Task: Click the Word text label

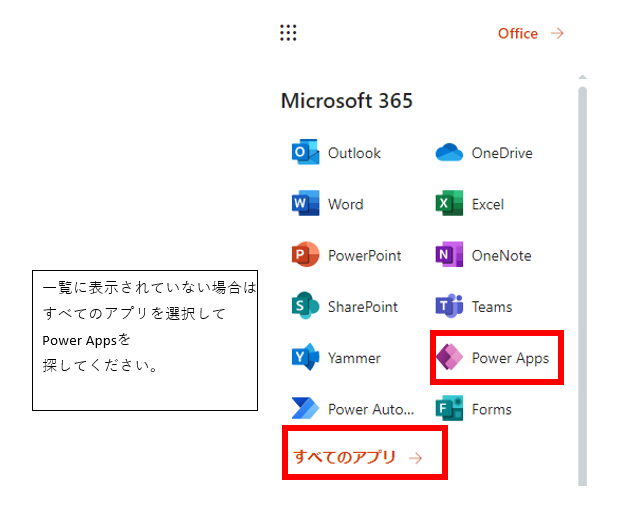Action: (346, 204)
